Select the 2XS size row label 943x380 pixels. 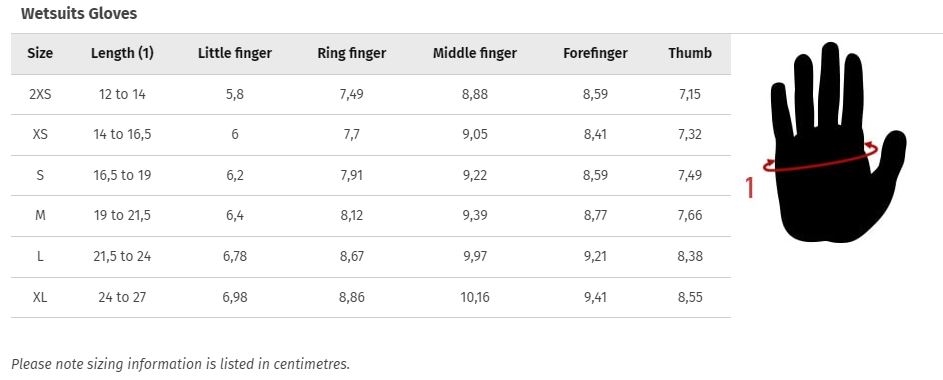pos(40,94)
